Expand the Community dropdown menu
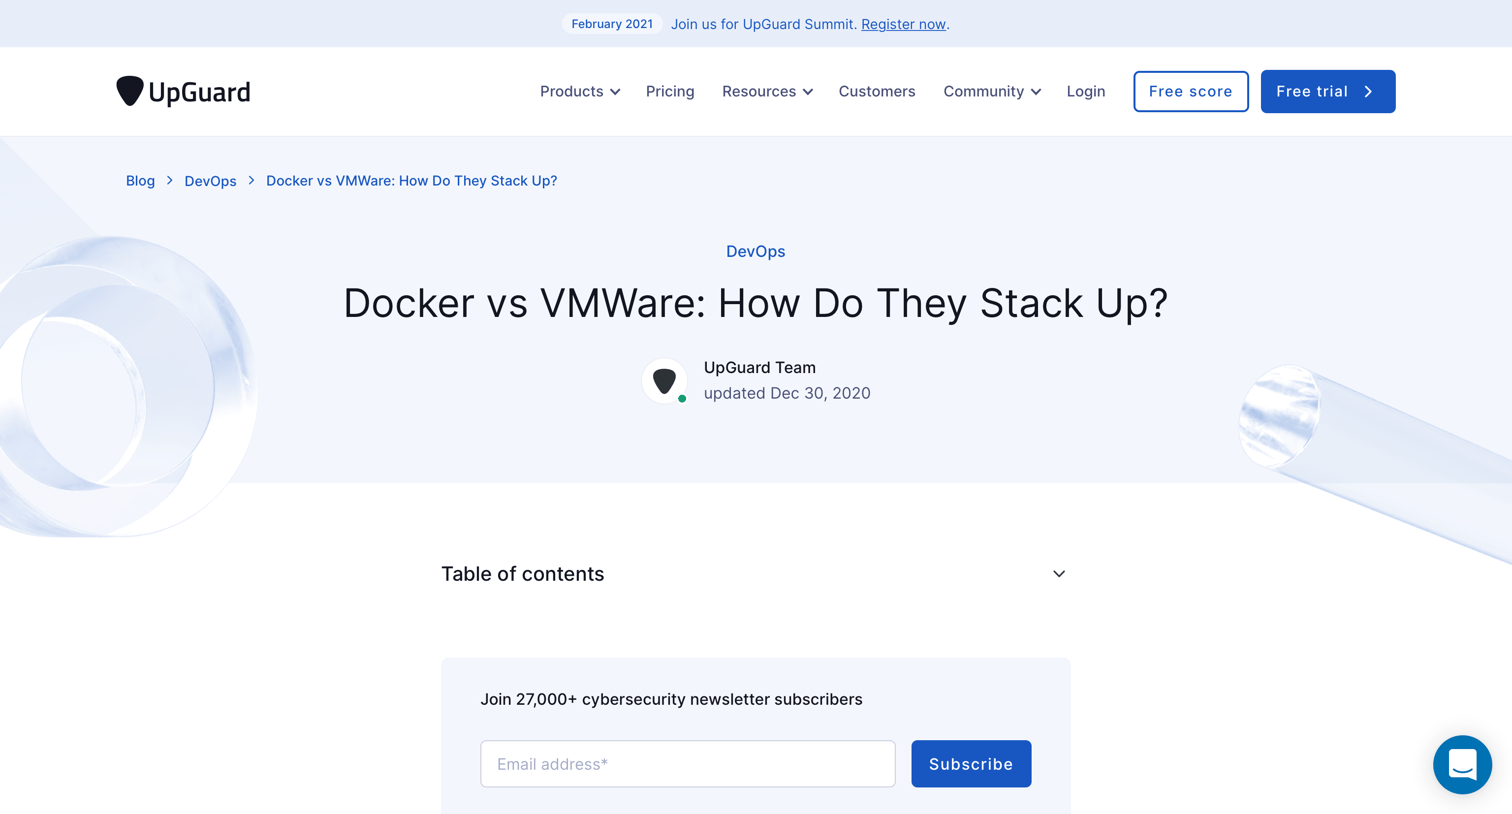Screen dimensions: 1512x814 tap(992, 91)
